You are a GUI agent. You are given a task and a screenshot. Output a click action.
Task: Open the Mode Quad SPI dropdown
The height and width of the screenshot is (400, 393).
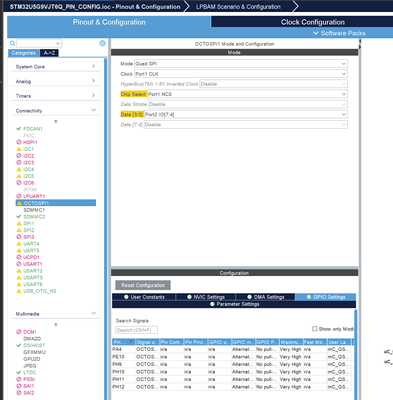click(241, 64)
